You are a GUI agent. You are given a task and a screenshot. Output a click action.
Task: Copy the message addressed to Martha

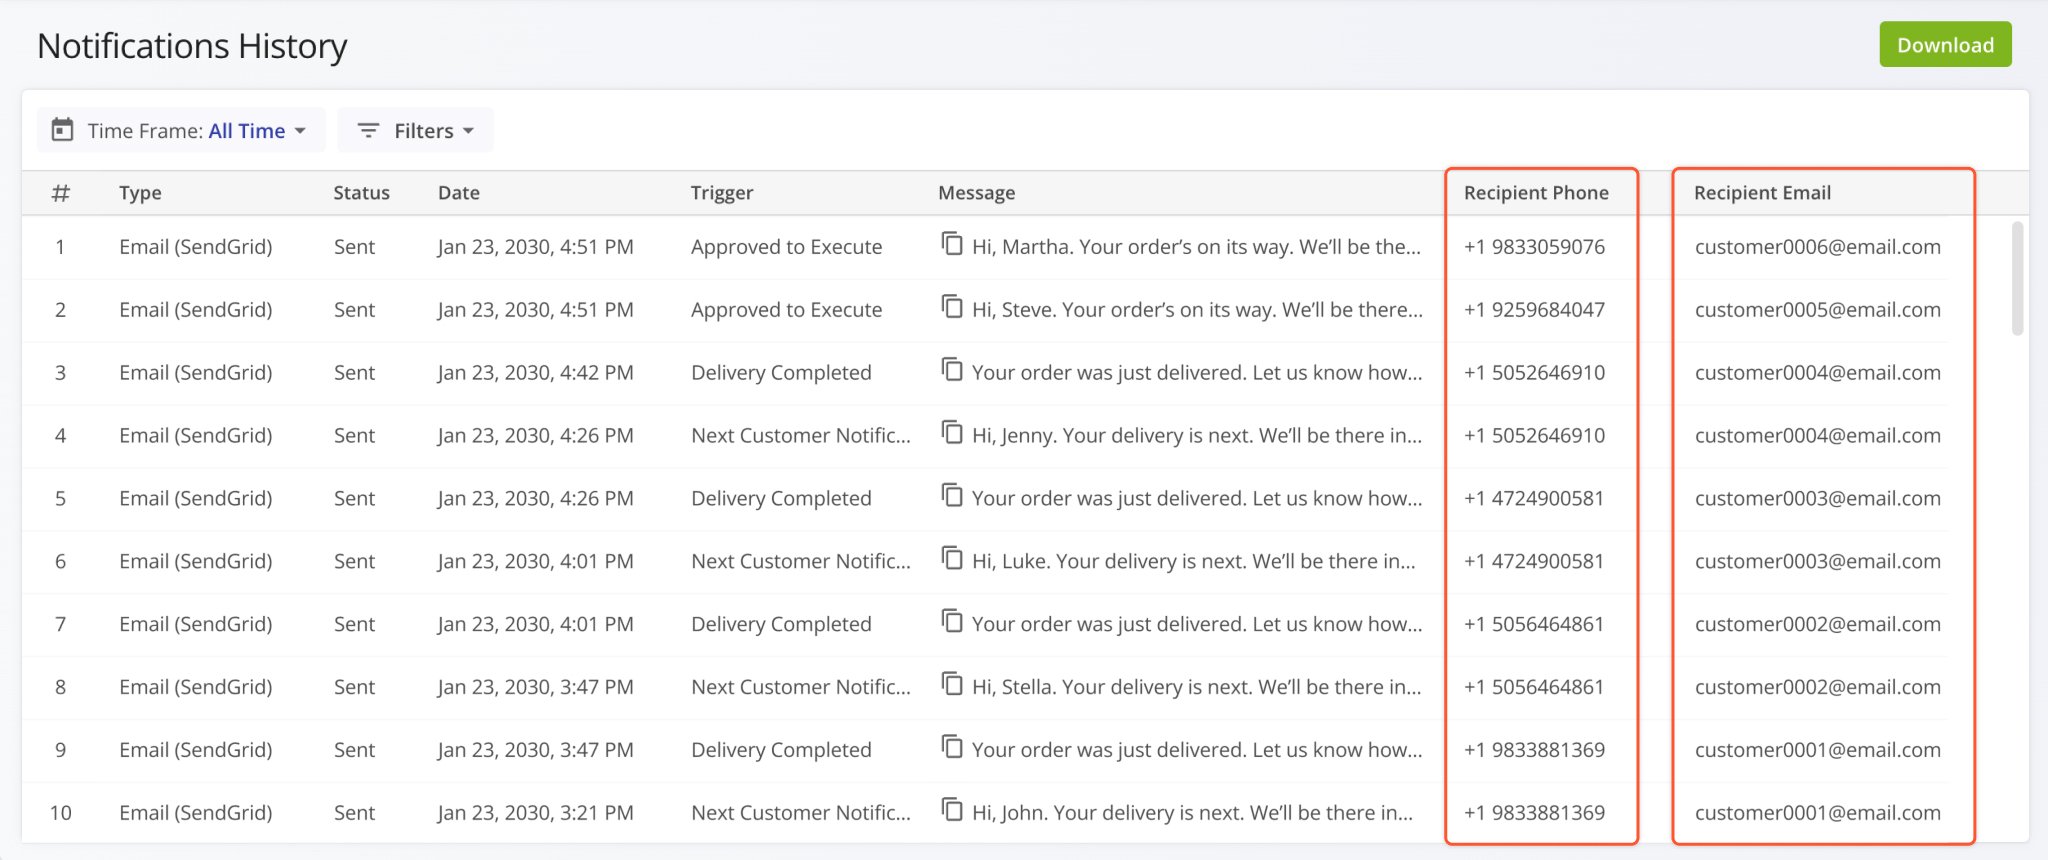point(952,244)
